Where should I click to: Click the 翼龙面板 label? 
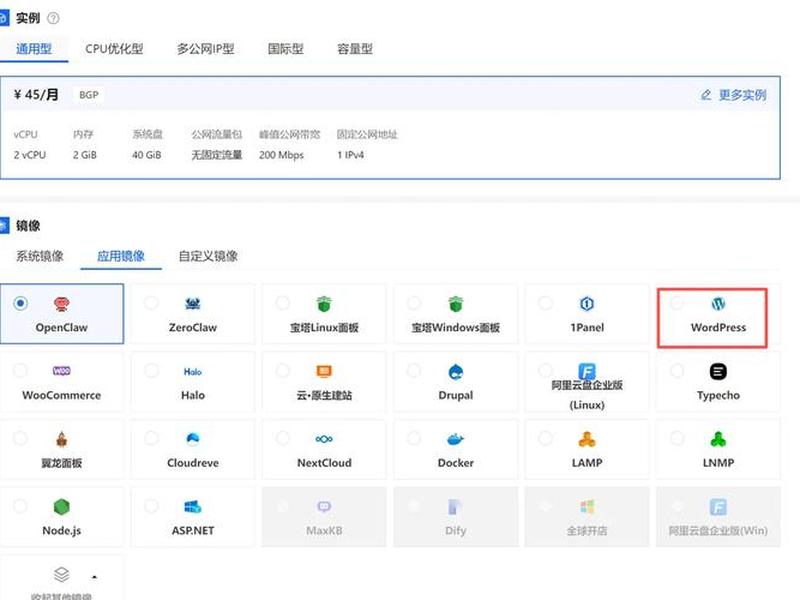[x=61, y=463]
